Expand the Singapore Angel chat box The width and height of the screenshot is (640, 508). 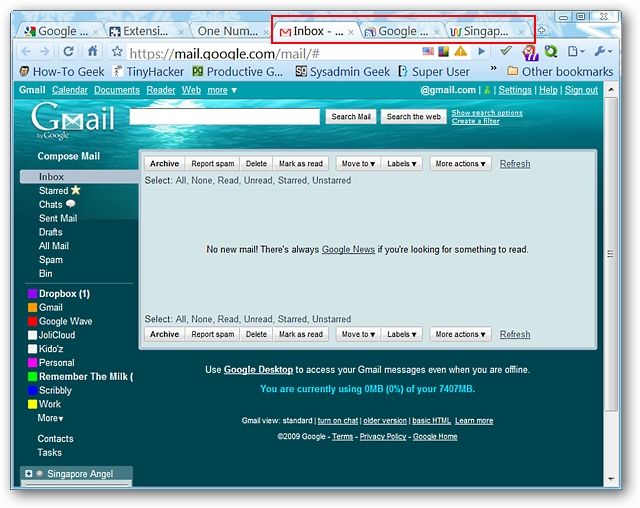point(28,473)
